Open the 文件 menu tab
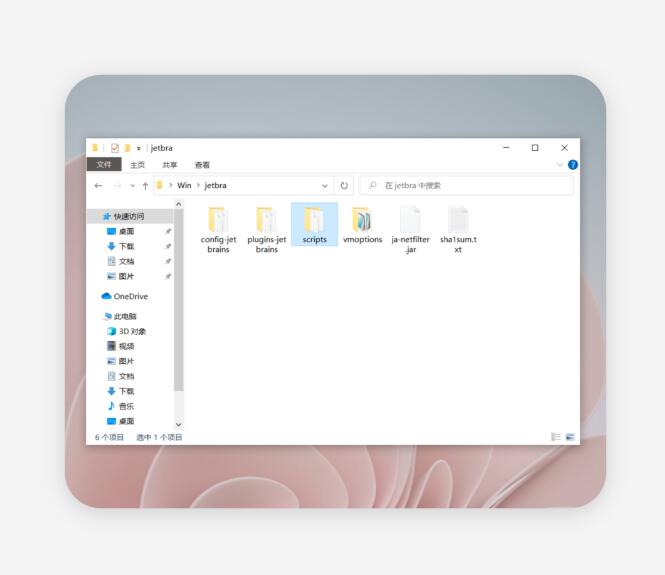Viewport: 665px width, 575px height. click(104, 165)
